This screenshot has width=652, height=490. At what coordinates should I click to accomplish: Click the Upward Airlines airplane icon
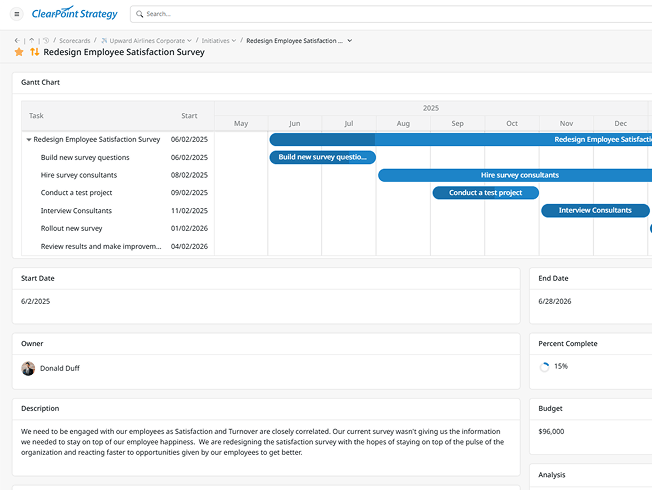(104, 40)
